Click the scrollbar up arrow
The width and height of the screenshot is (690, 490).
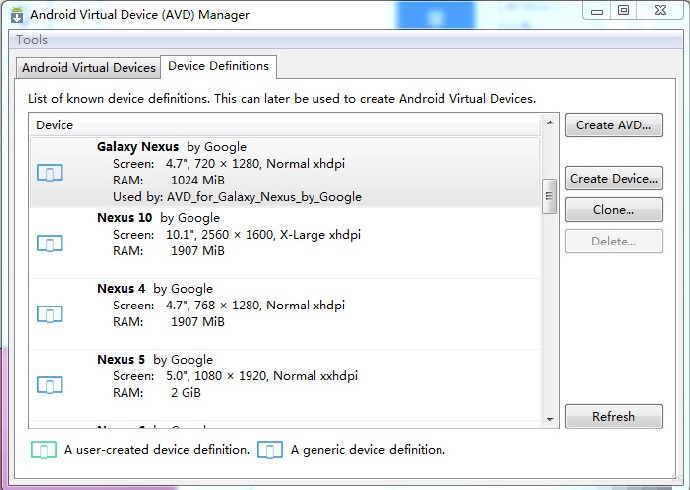[x=550, y=123]
